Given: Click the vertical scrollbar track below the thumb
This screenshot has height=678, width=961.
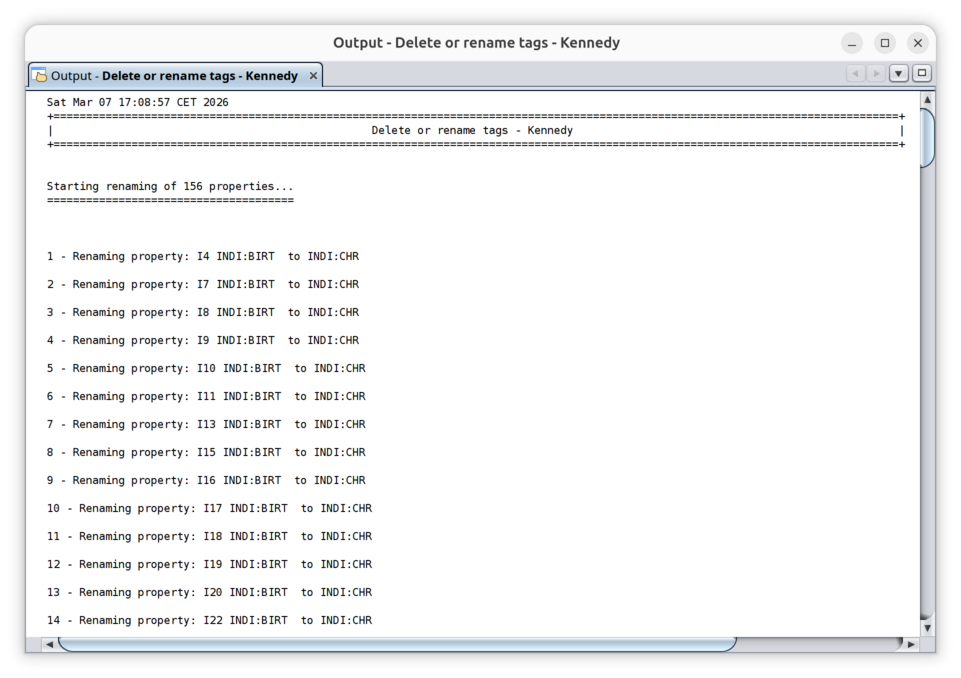Looking at the screenshot, I should click(927, 400).
